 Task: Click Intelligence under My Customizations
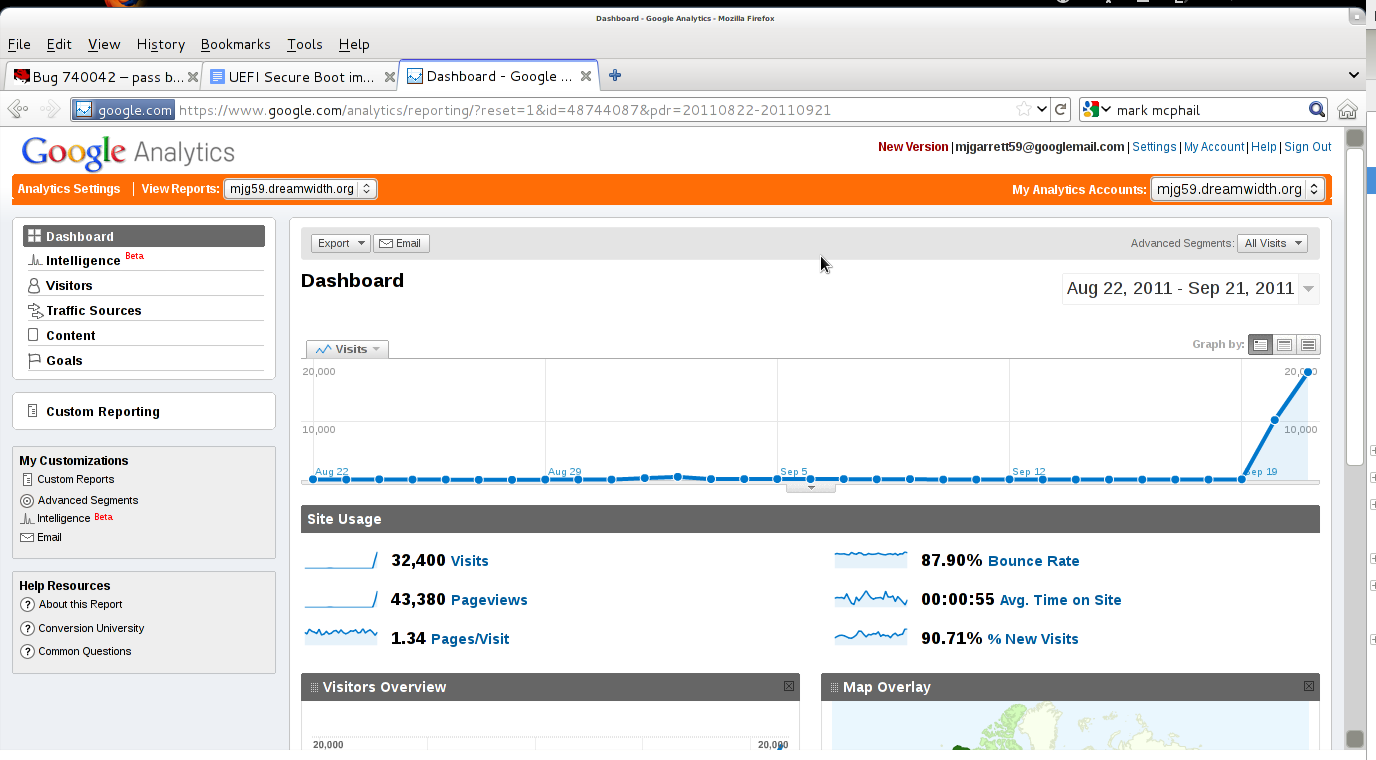(x=64, y=518)
